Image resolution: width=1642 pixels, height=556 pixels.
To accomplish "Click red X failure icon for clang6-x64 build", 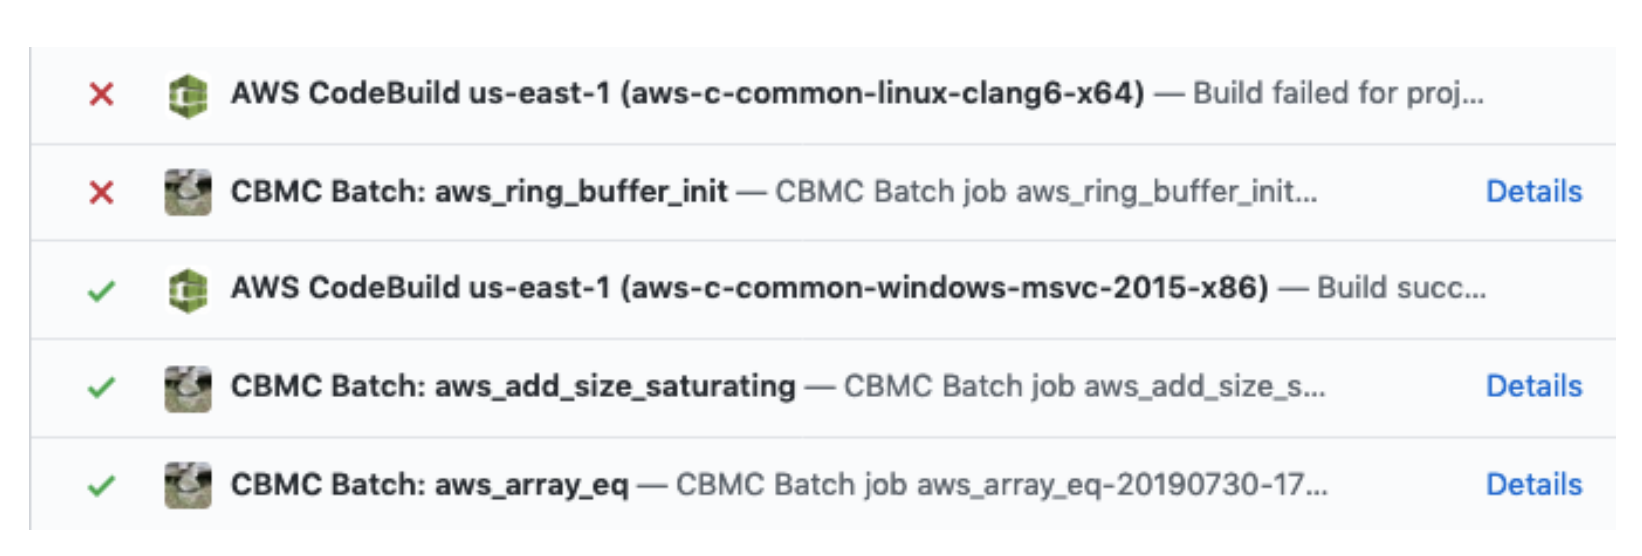I will click(x=101, y=94).
